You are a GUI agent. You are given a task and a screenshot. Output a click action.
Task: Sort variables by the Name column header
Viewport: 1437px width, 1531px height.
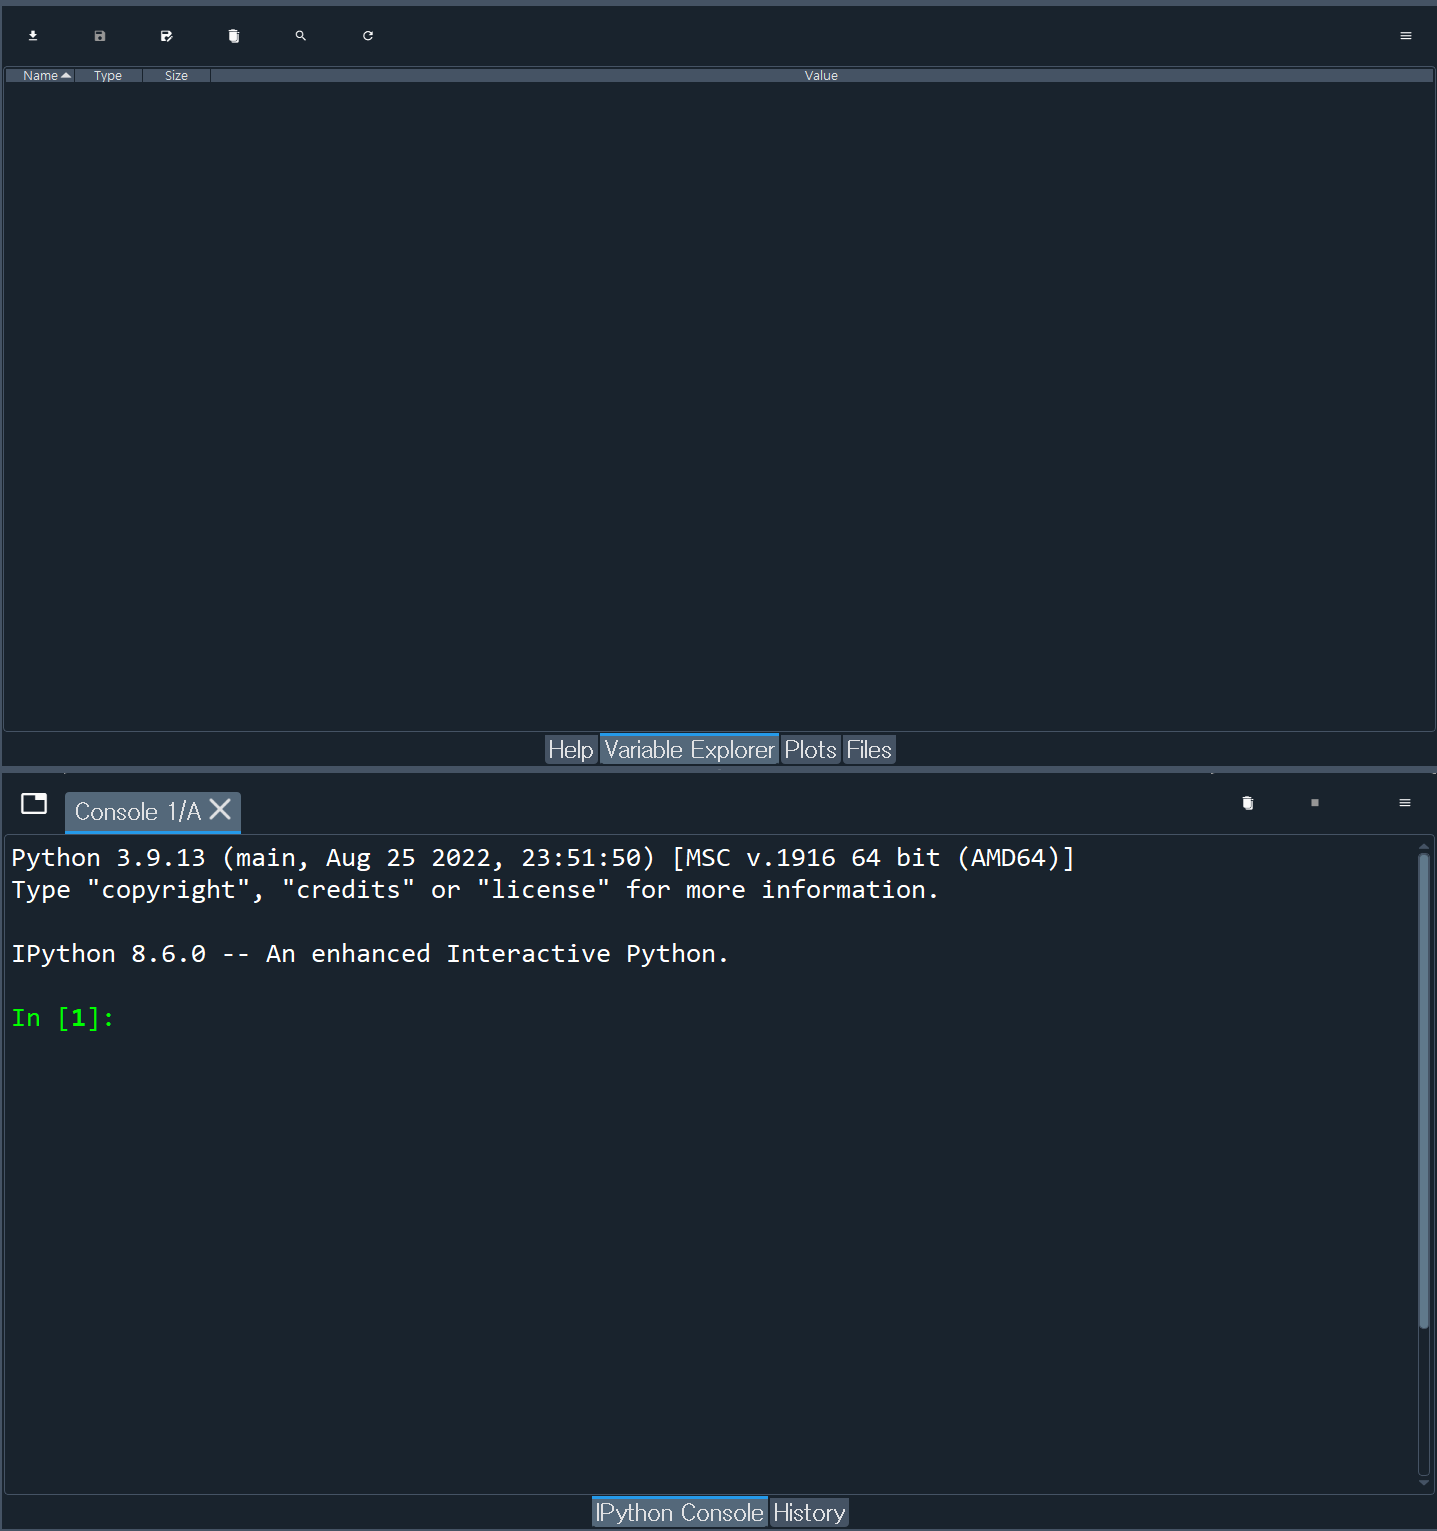point(40,75)
